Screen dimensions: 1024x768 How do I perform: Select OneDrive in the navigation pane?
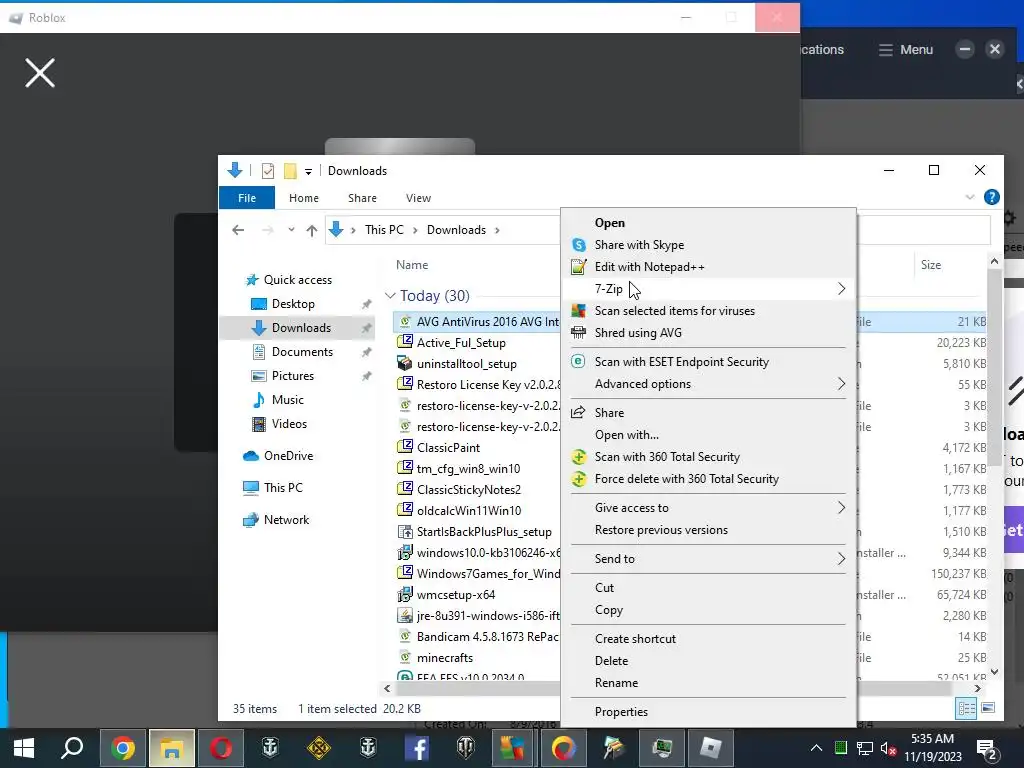pyautogui.click(x=288, y=456)
